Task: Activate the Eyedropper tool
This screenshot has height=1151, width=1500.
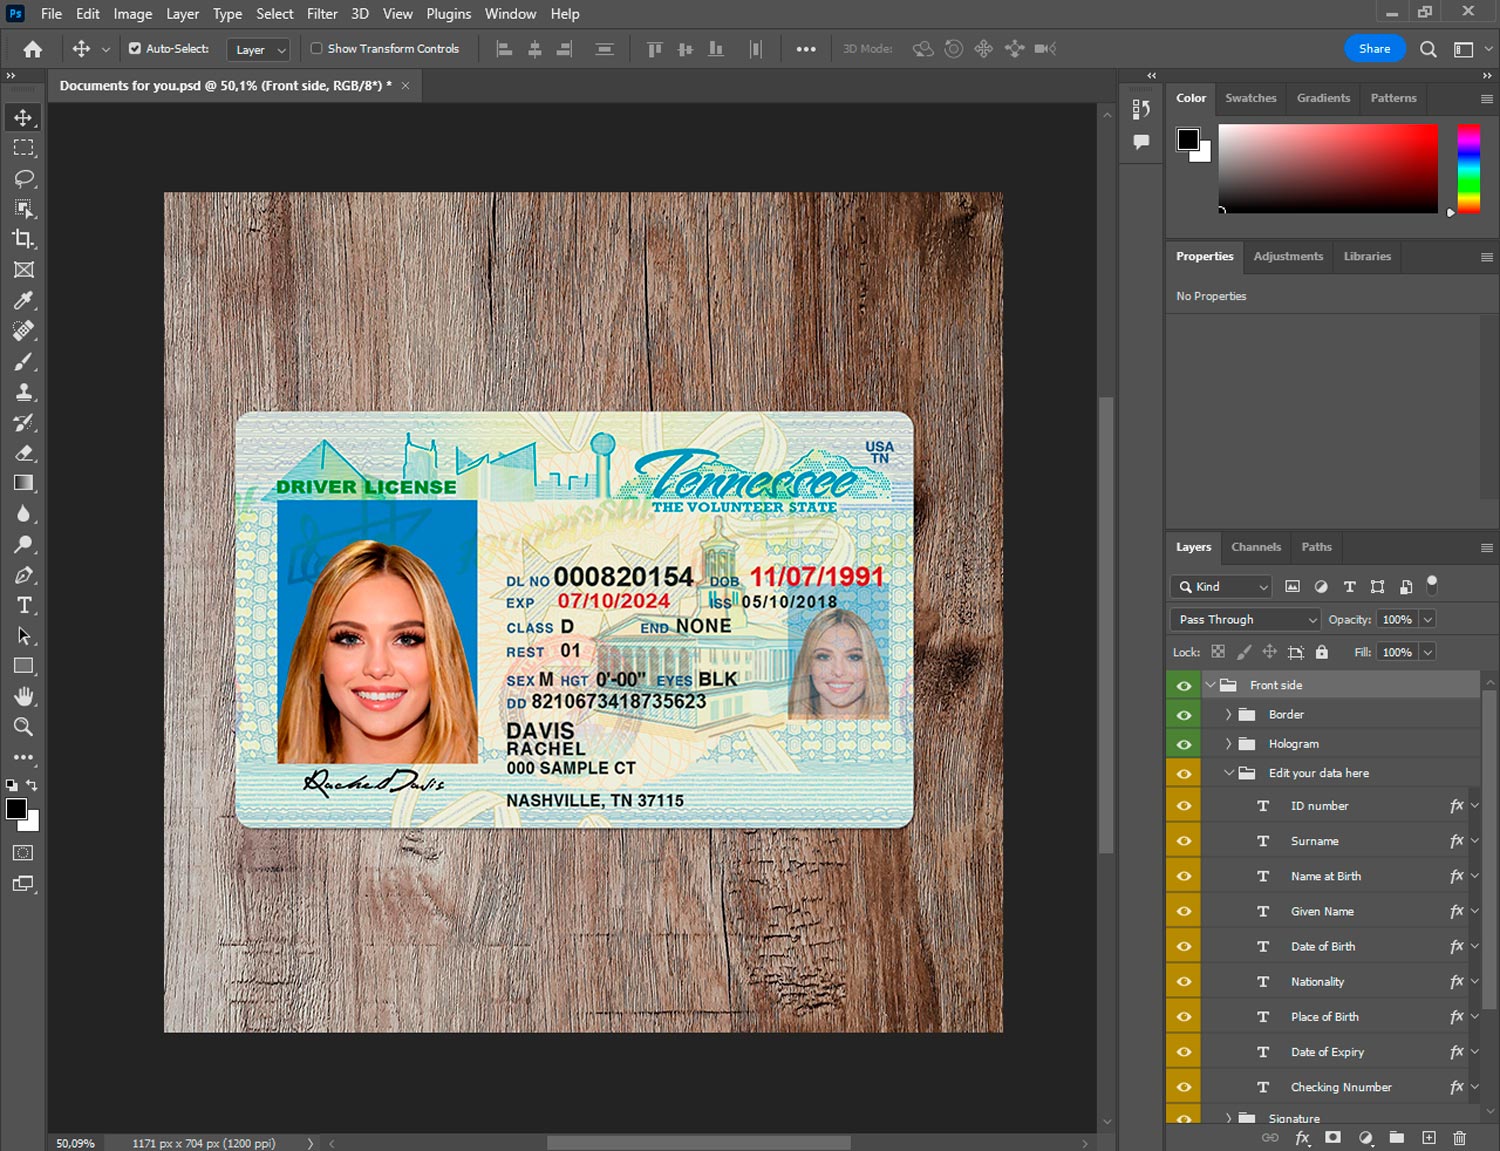Action: pyautogui.click(x=23, y=300)
